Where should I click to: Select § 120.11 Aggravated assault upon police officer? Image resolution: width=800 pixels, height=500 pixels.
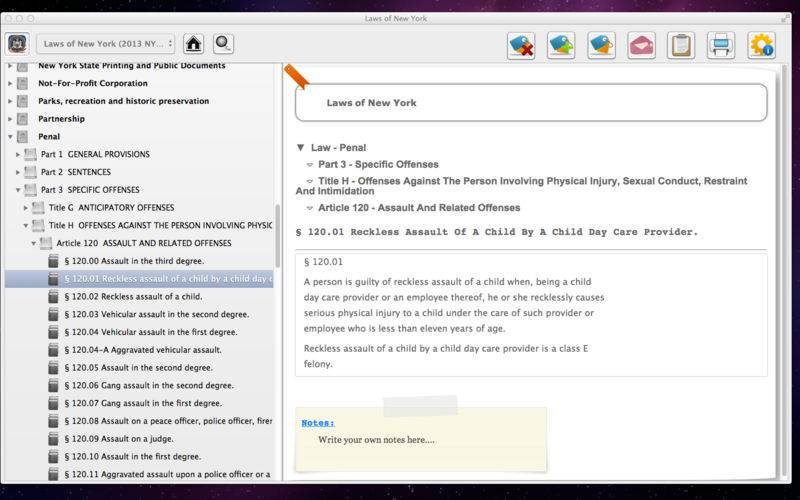pyautogui.click(x=167, y=474)
